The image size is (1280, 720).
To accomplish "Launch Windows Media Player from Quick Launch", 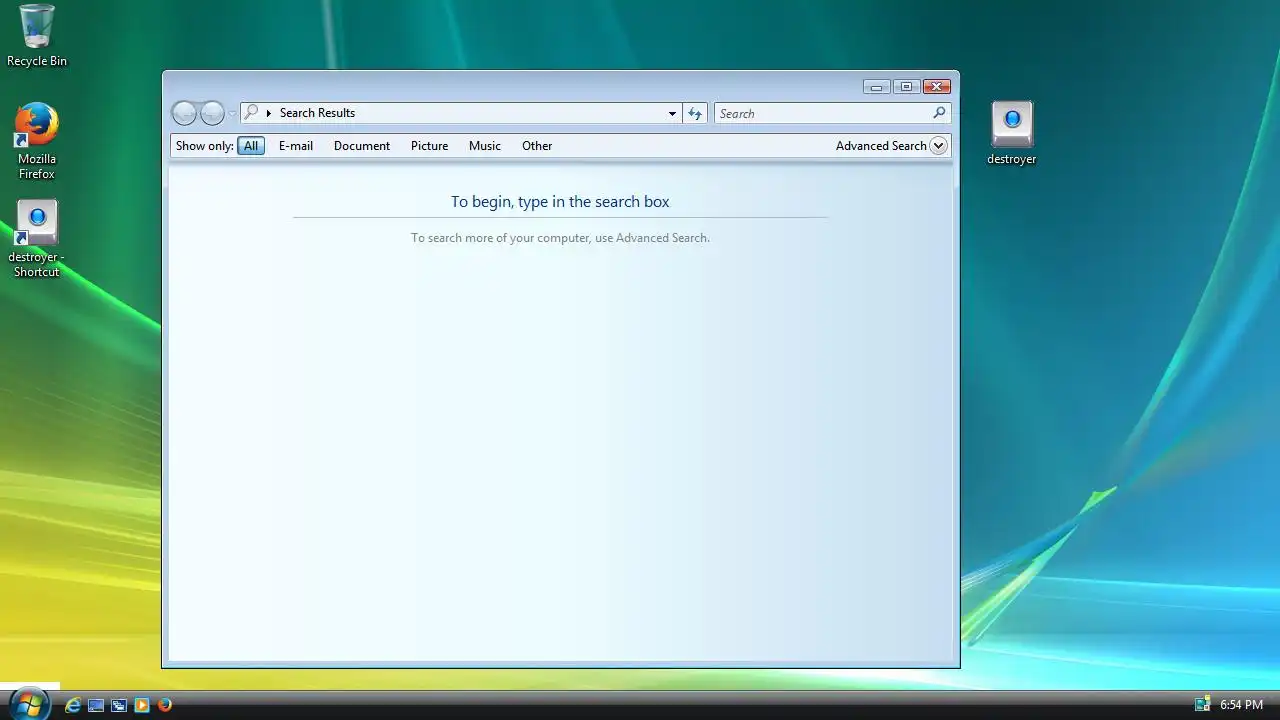I will coord(142,705).
